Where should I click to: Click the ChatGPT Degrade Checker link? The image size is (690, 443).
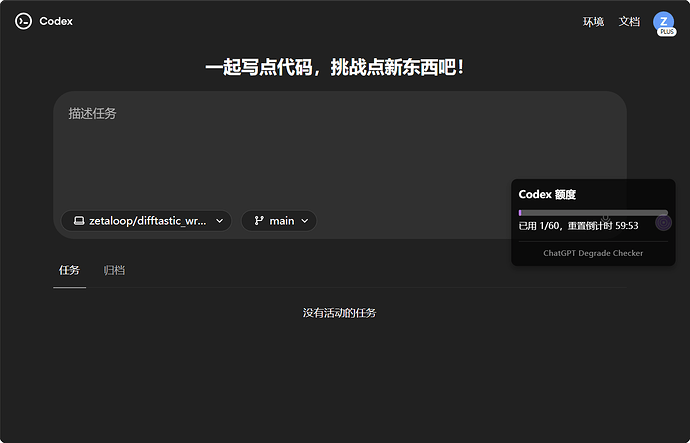tap(593, 253)
